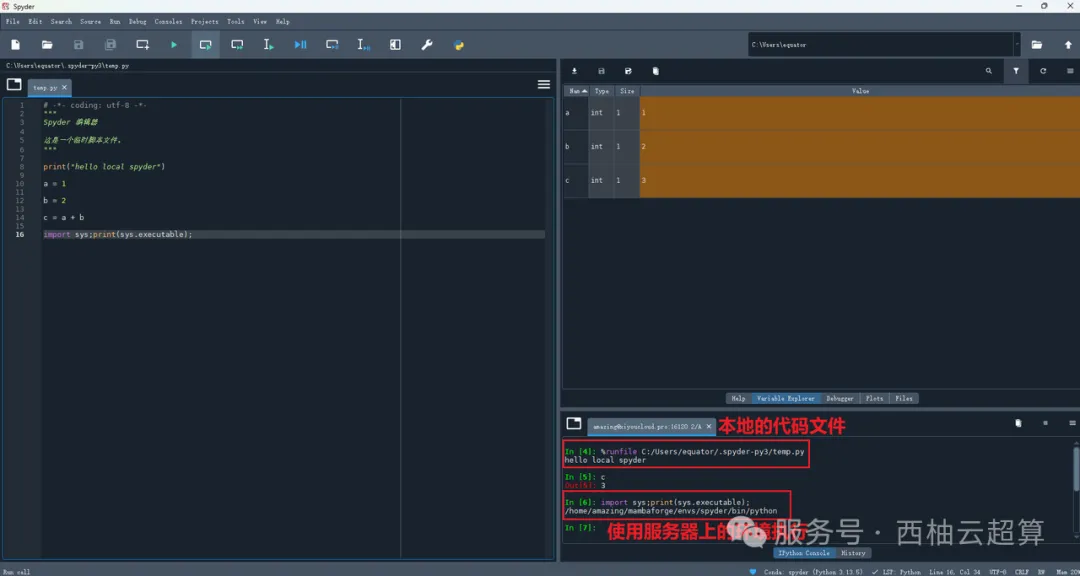This screenshot has height=576, width=1080.
Task: Open the Run menu
Action: click(115, 22)
